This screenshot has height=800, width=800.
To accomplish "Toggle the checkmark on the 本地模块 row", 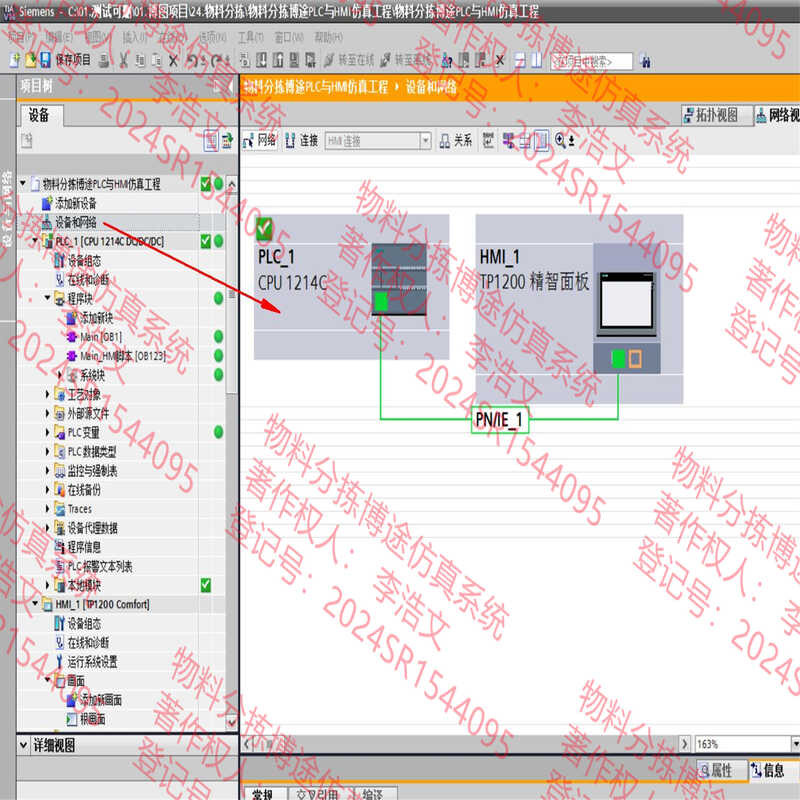I will 206,585.
